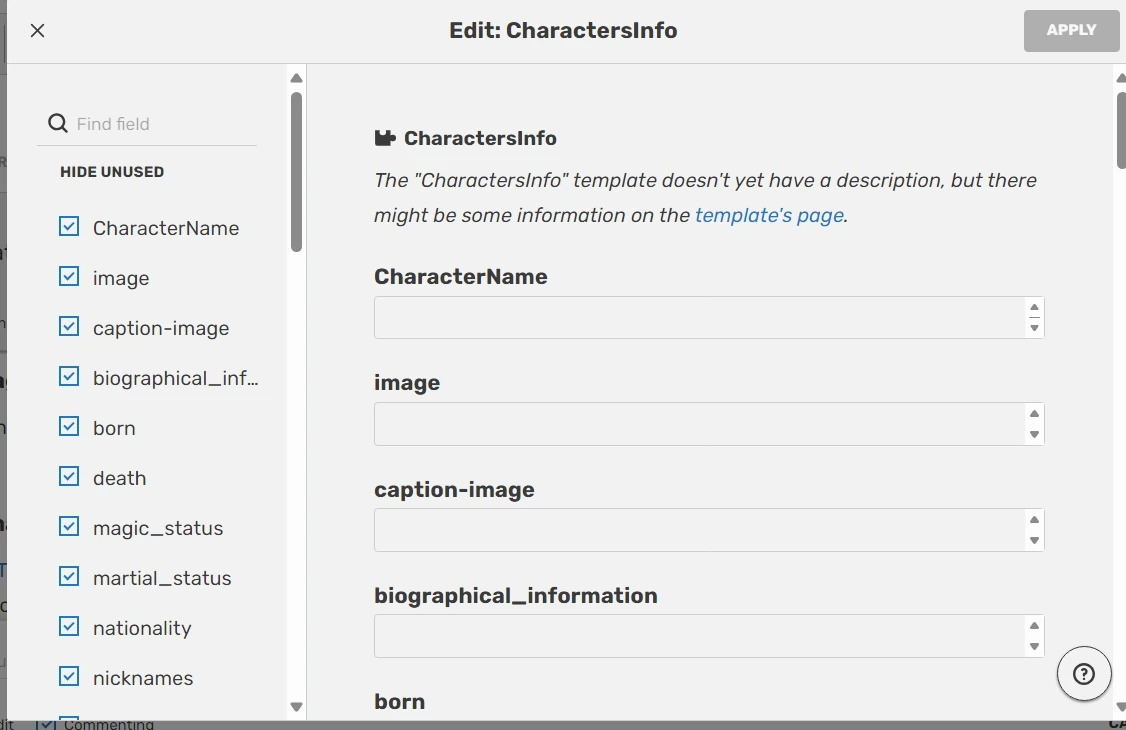Click the template icon beside CharactersInfo heading

point(385,138)
